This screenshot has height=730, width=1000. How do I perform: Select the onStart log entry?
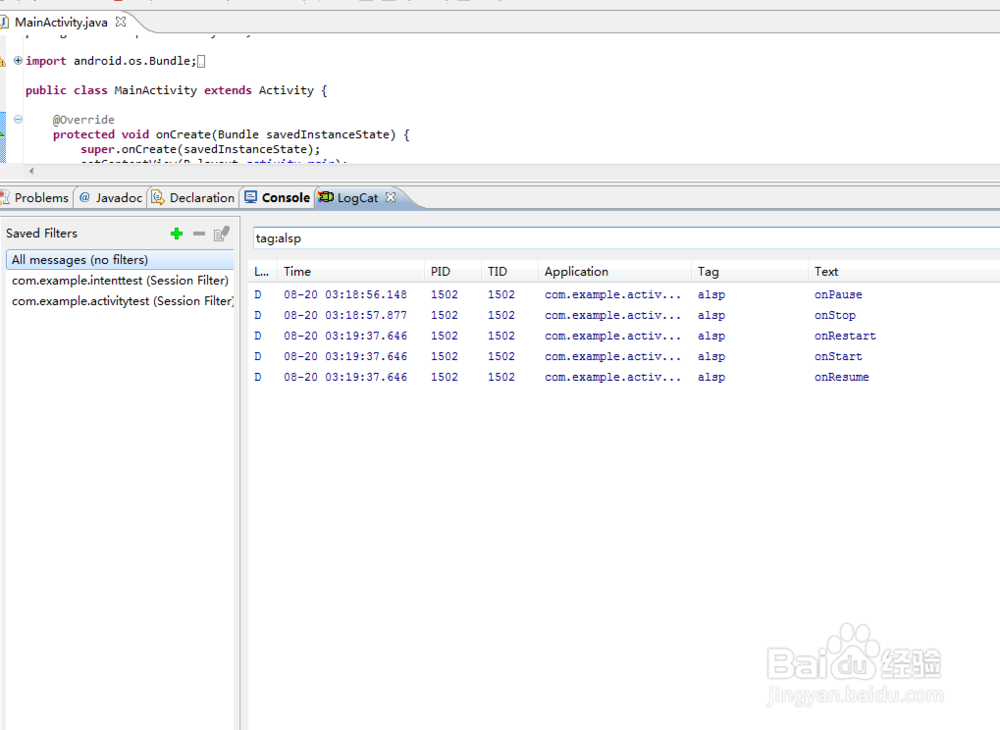(625, 356)
